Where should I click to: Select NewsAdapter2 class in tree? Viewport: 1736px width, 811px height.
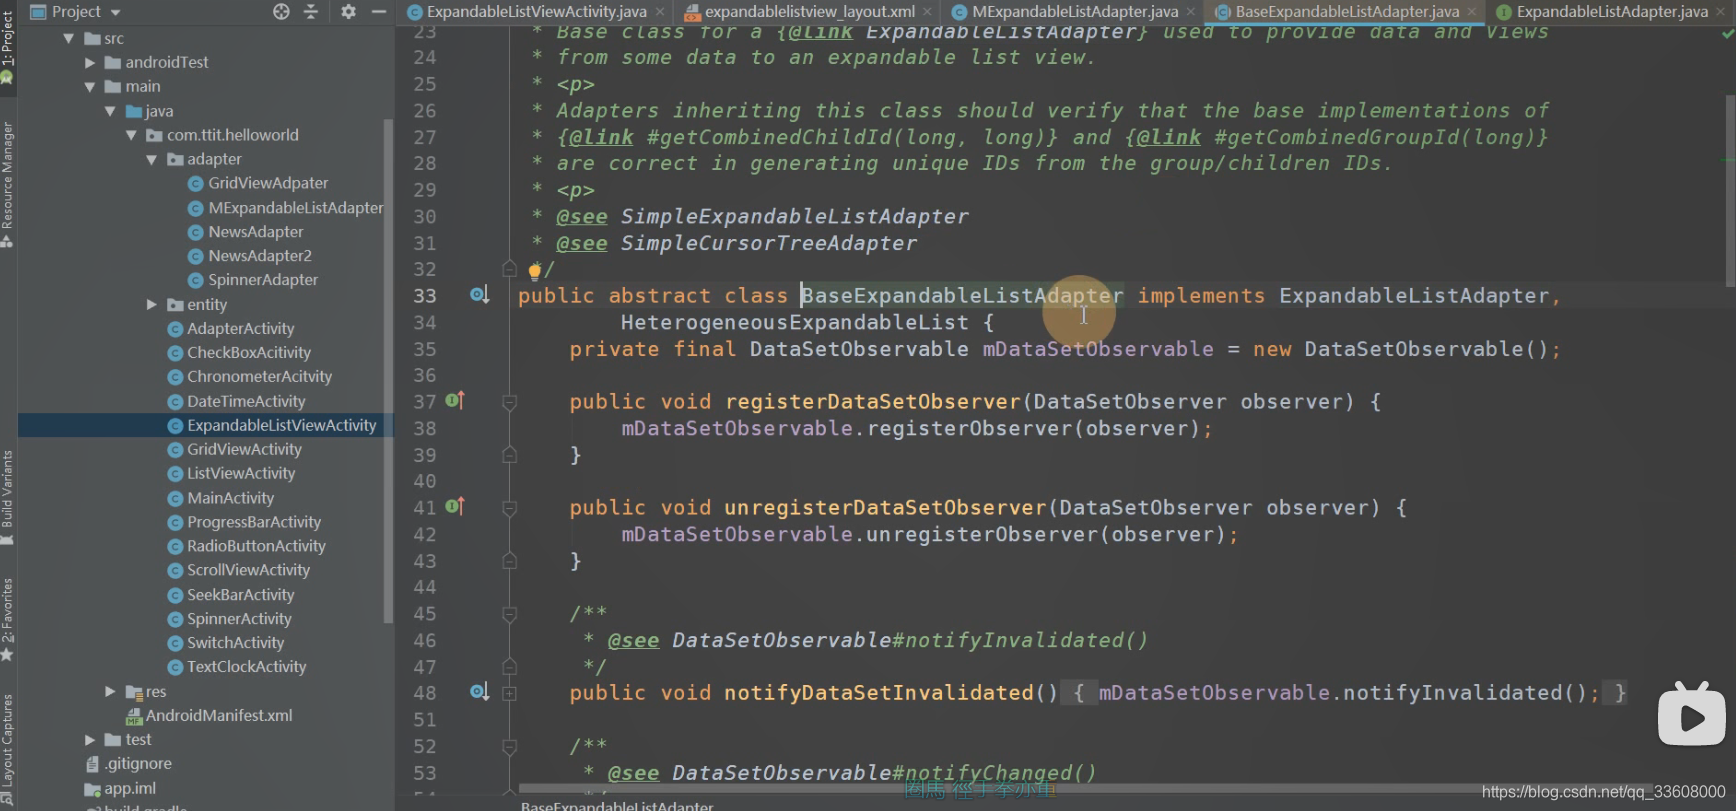click(x=250, y=256)
